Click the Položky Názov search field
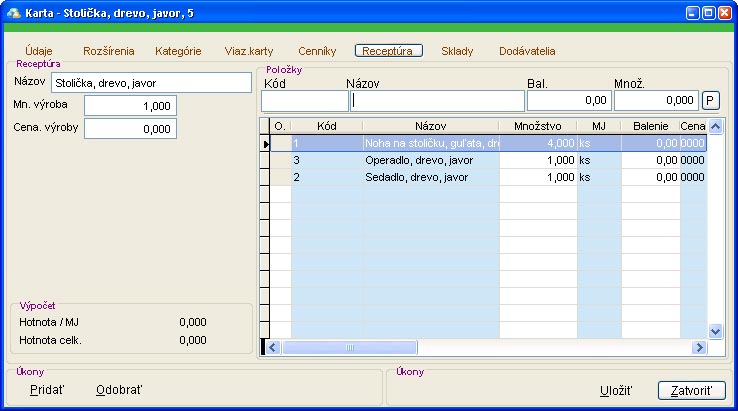This screenshot has height=411, width=738. tap(437, 101)
